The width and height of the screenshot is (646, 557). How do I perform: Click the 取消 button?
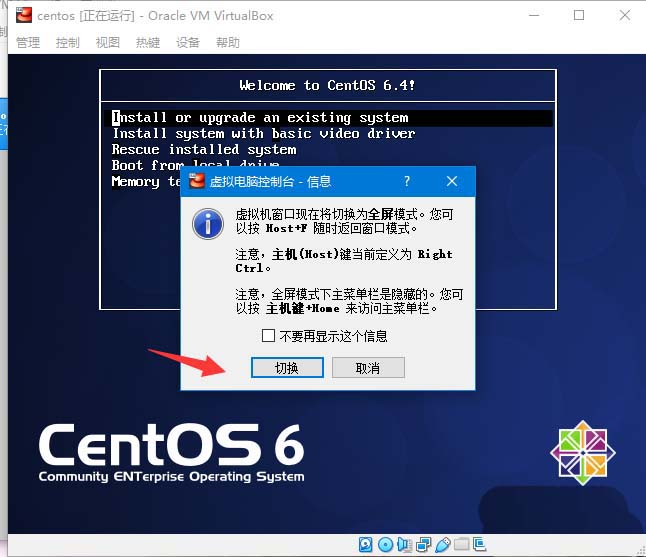(x=368, y=367)
